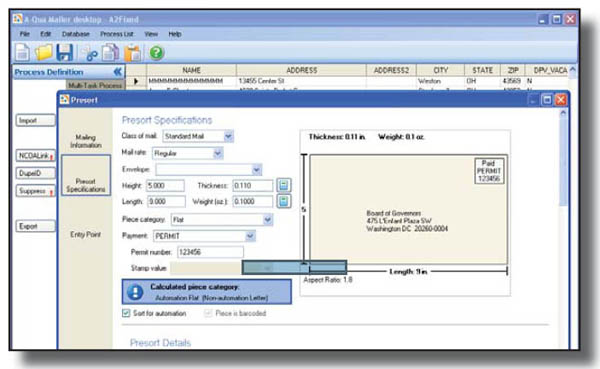Click the Length input field
600x369 pixels.
(x=166, y=201)
